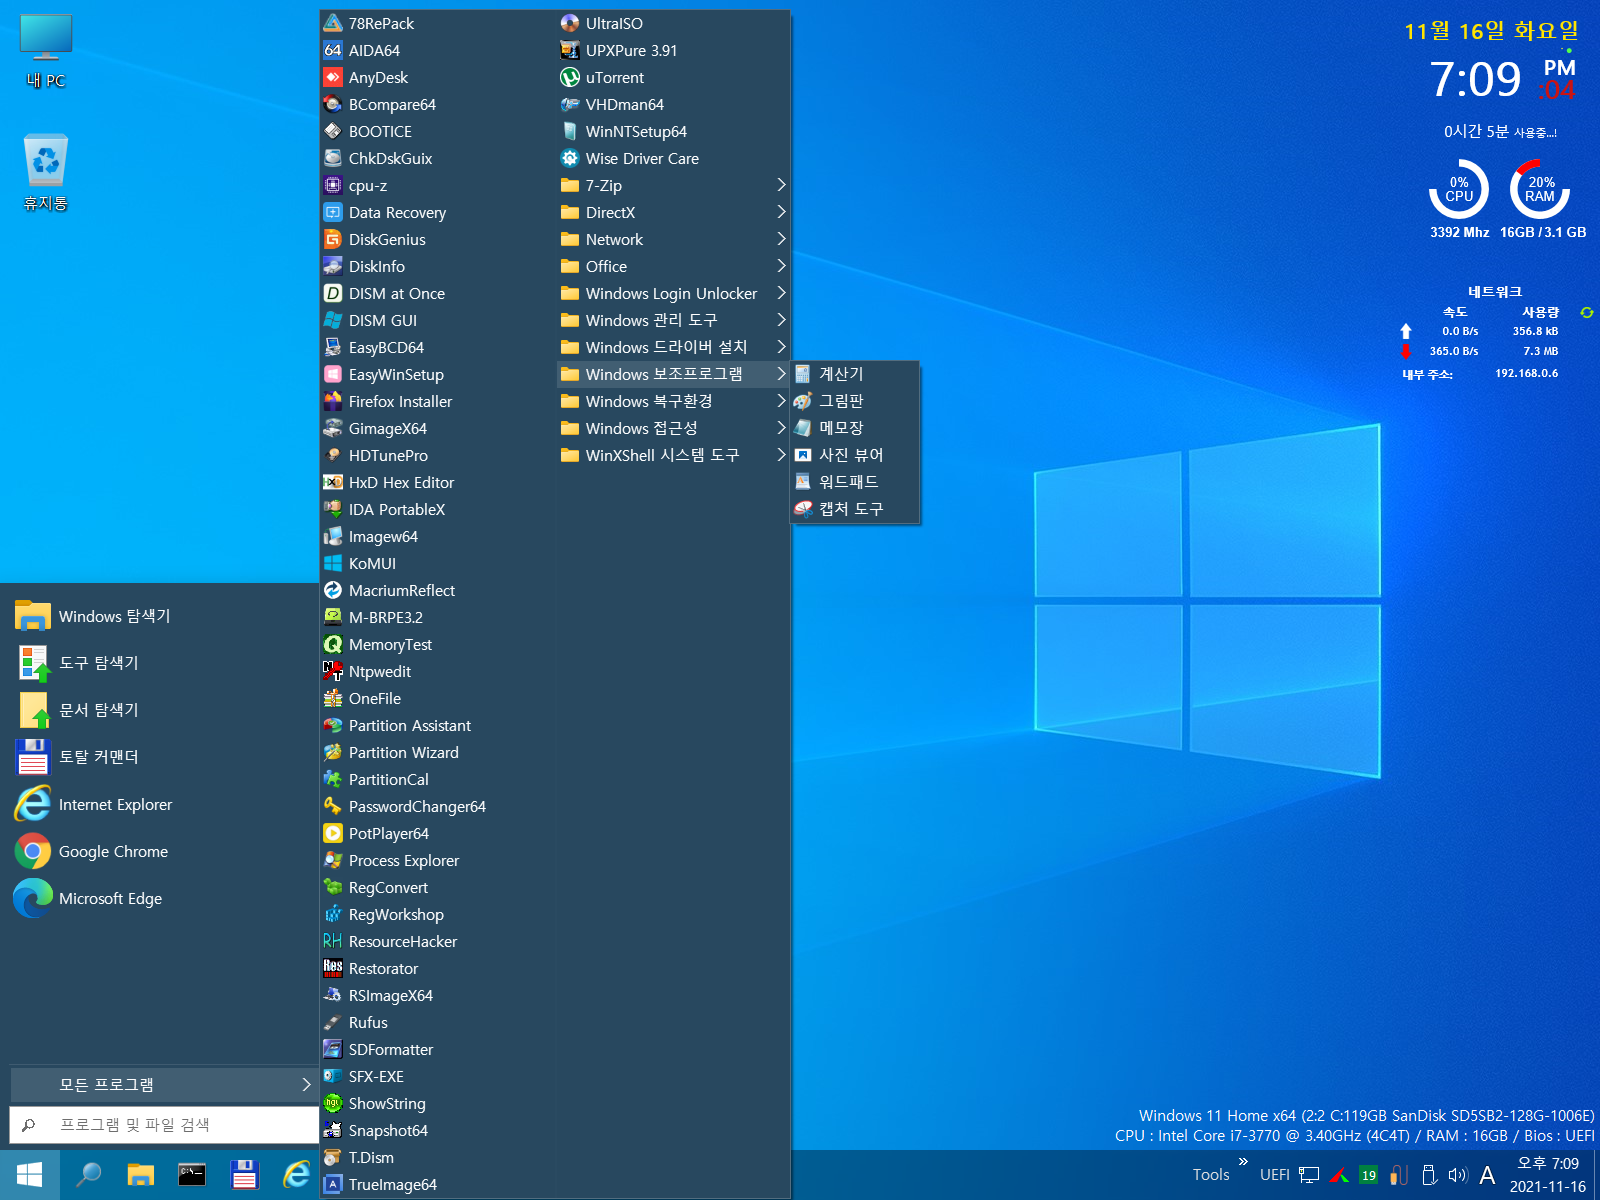Select 휴지통 desktop icon
The height and width of the screenshot is (1200, 1600).
pyautogui.click(x=46, y=172)
